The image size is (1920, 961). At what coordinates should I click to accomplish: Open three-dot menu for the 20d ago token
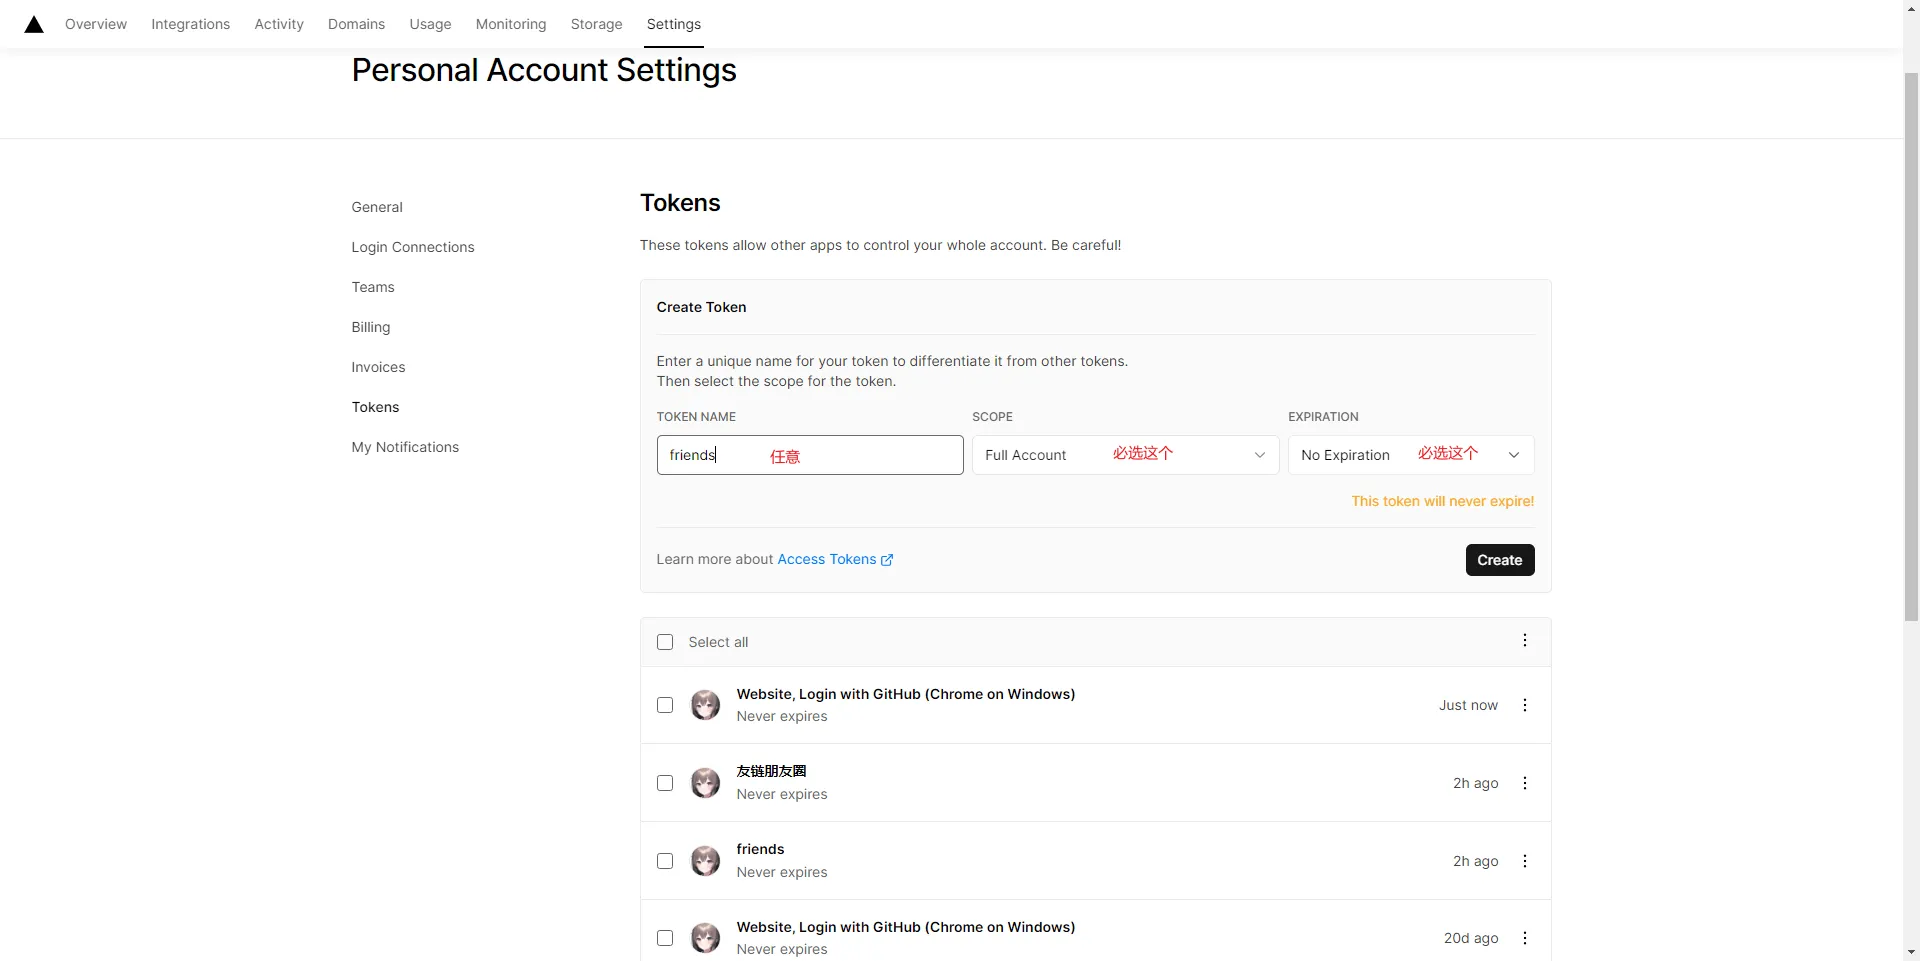(1524, 938)
